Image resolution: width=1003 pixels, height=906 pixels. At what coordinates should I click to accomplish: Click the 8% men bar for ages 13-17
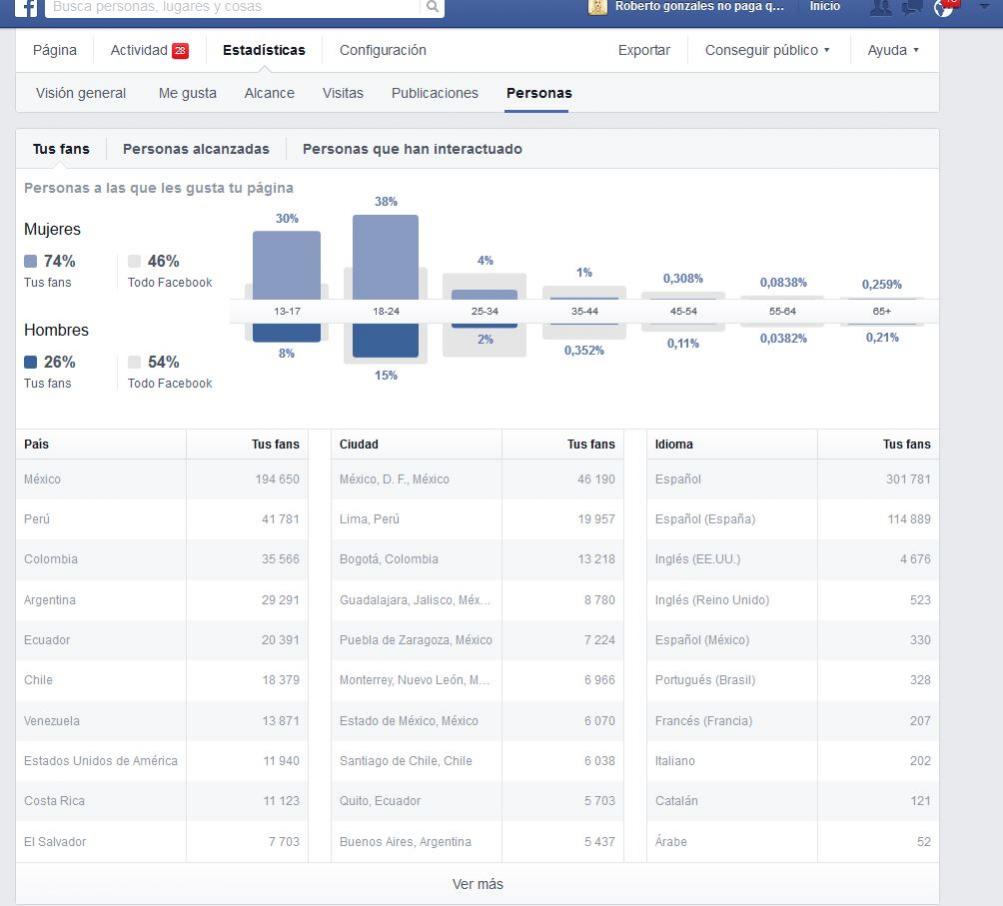[287, 333]
